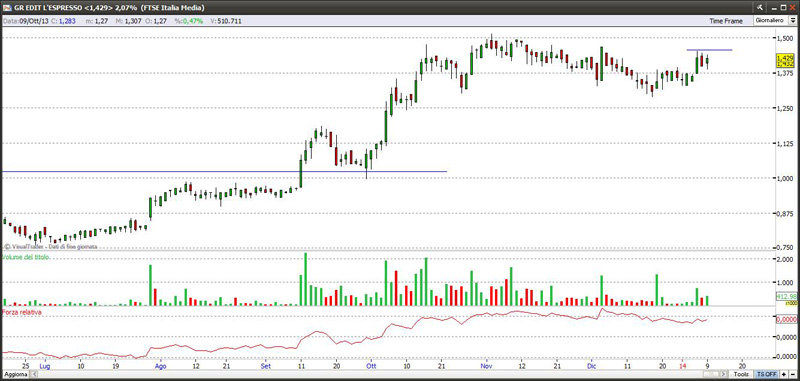Click the red '14' year label on time axis
Viewport: 800px width, 381px height.
tap(682, 366)
